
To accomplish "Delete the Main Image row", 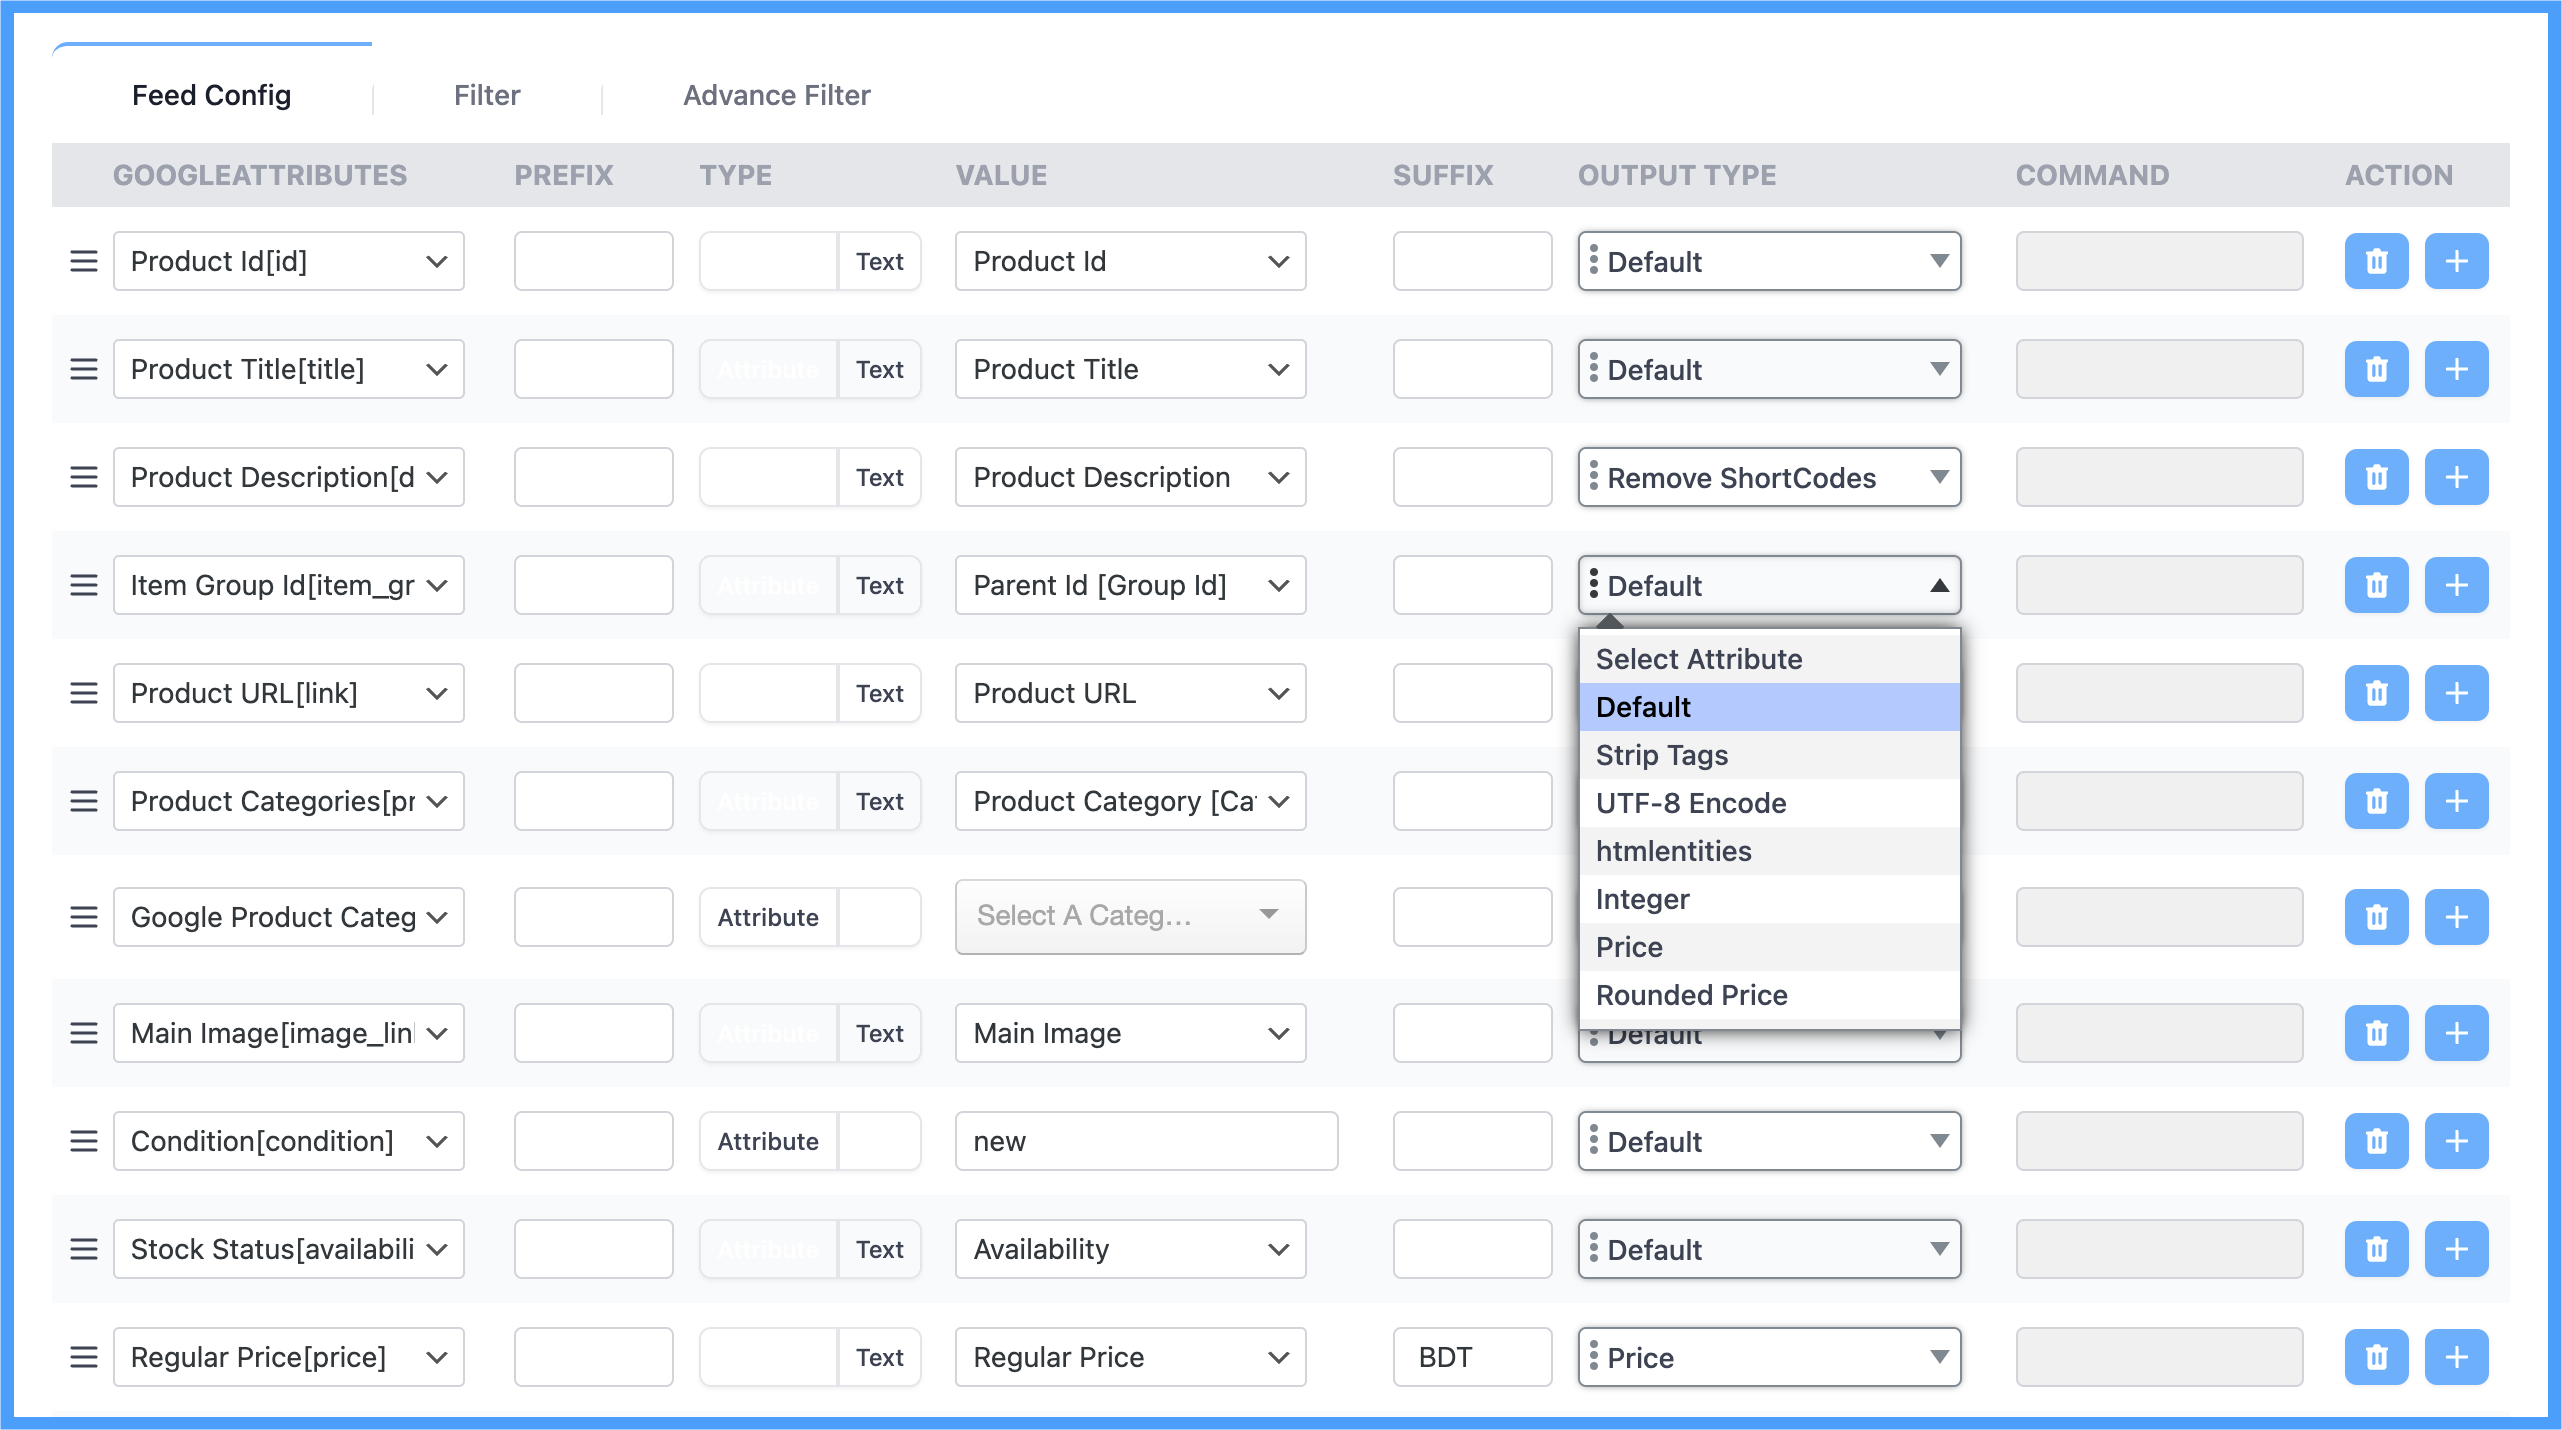I will (2376, 1033).
